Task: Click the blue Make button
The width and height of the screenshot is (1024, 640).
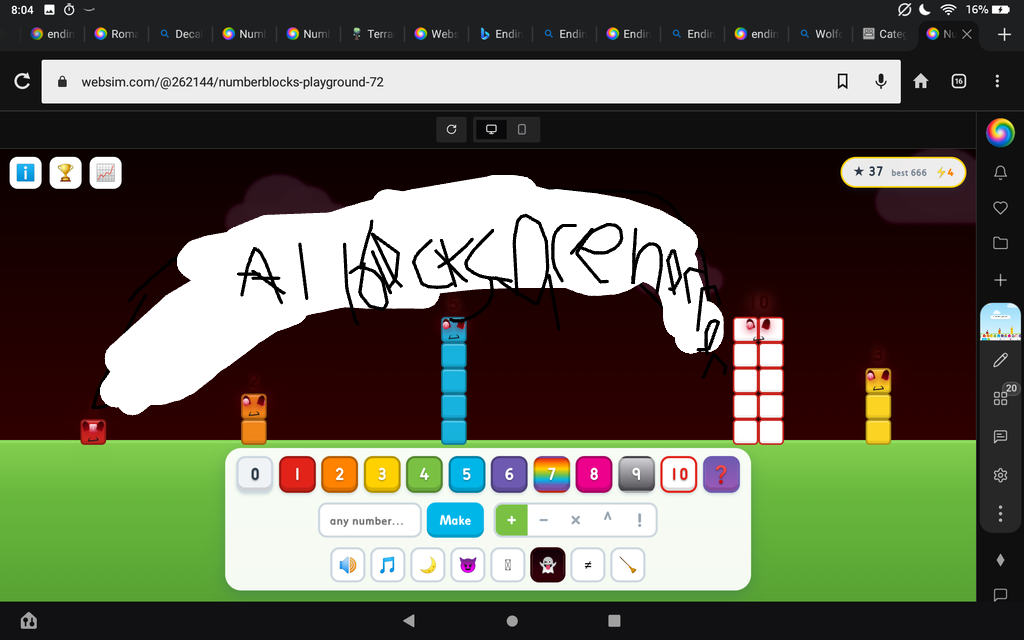Action: tap(455, 520)
